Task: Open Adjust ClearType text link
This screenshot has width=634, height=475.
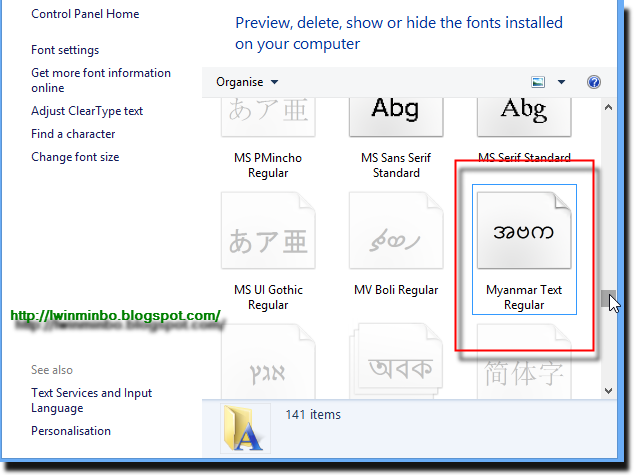Action: (x=87, y=111)
